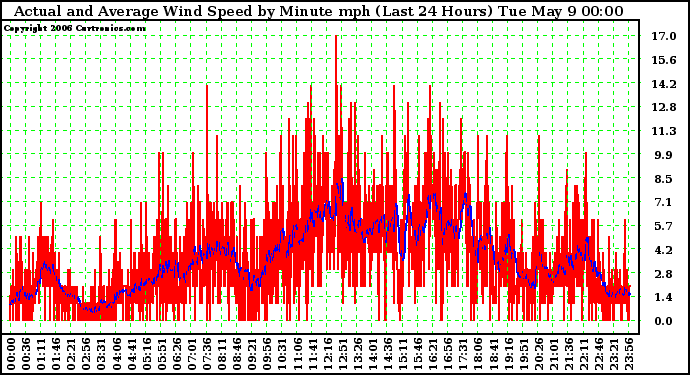Click the 01:46 time axis label
The width and height of the screenshot is (690, 375).
[x=56, y=354]
